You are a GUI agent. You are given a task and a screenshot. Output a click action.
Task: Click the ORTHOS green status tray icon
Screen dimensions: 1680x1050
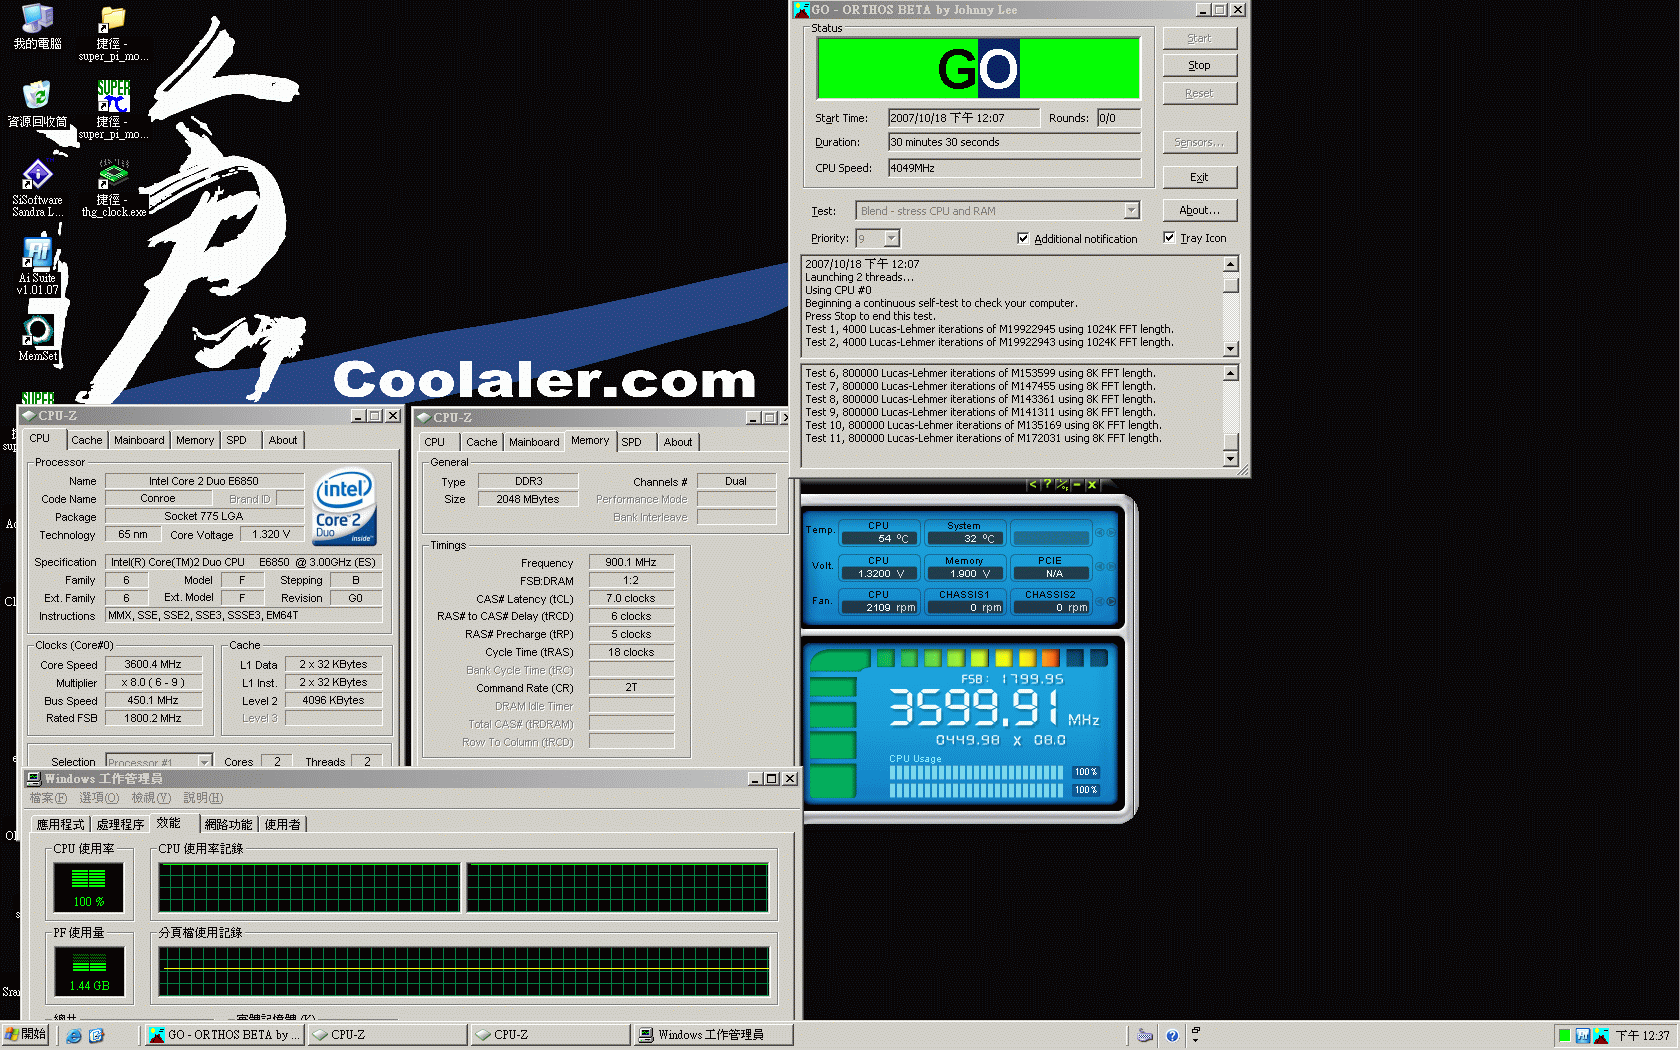pyautogui.click(x=1564, y=1035)
